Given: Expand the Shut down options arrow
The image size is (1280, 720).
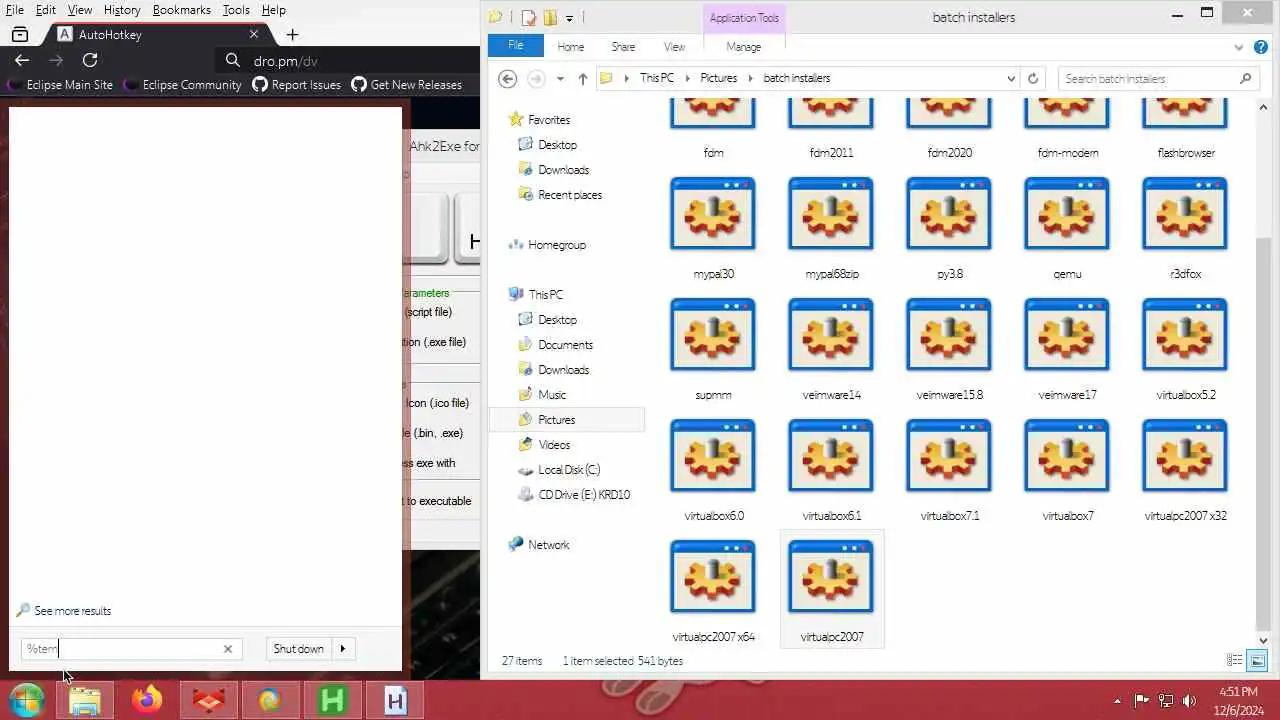Looking at the screenshot, I should pos(343,649).
